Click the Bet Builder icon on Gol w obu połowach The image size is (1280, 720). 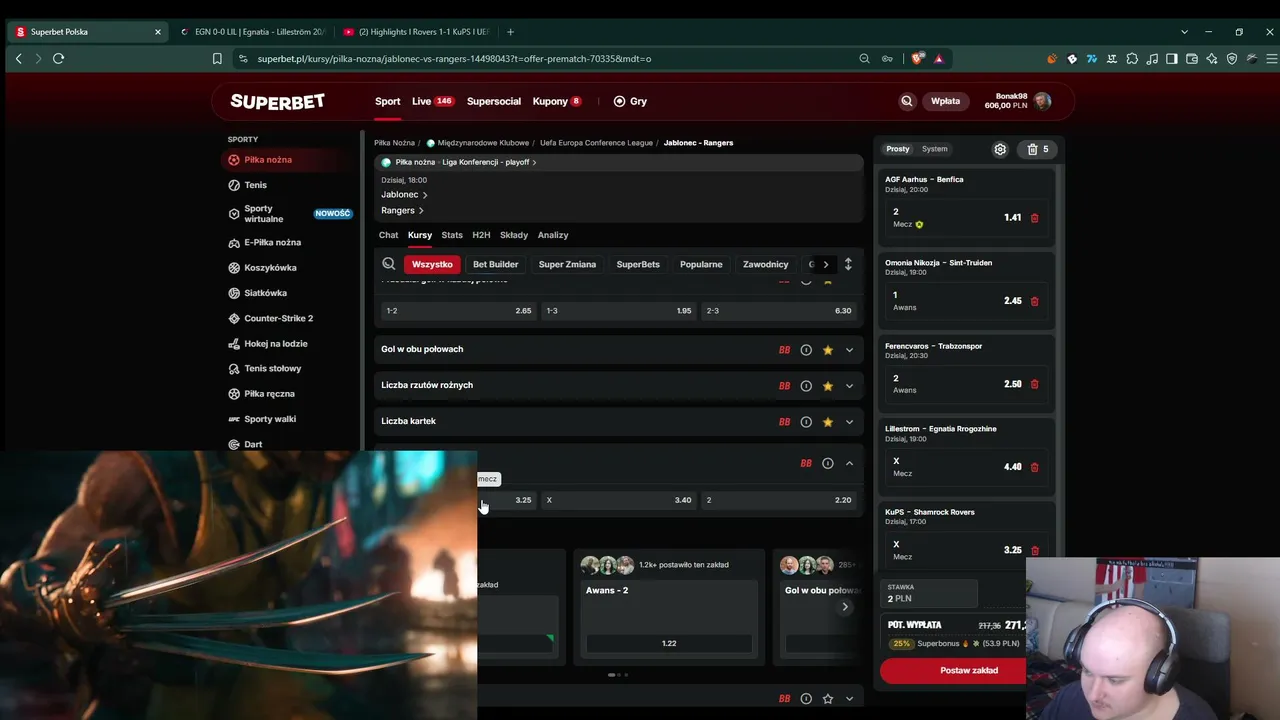coord(784,350)
